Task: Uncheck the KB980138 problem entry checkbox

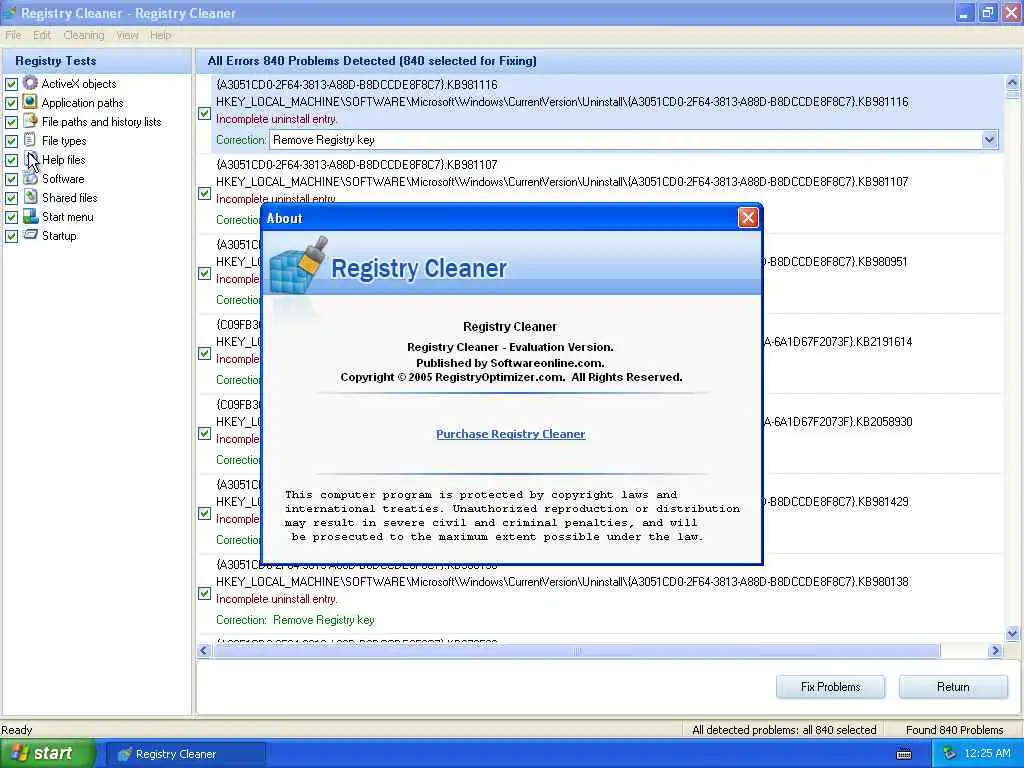Action: 204,594
